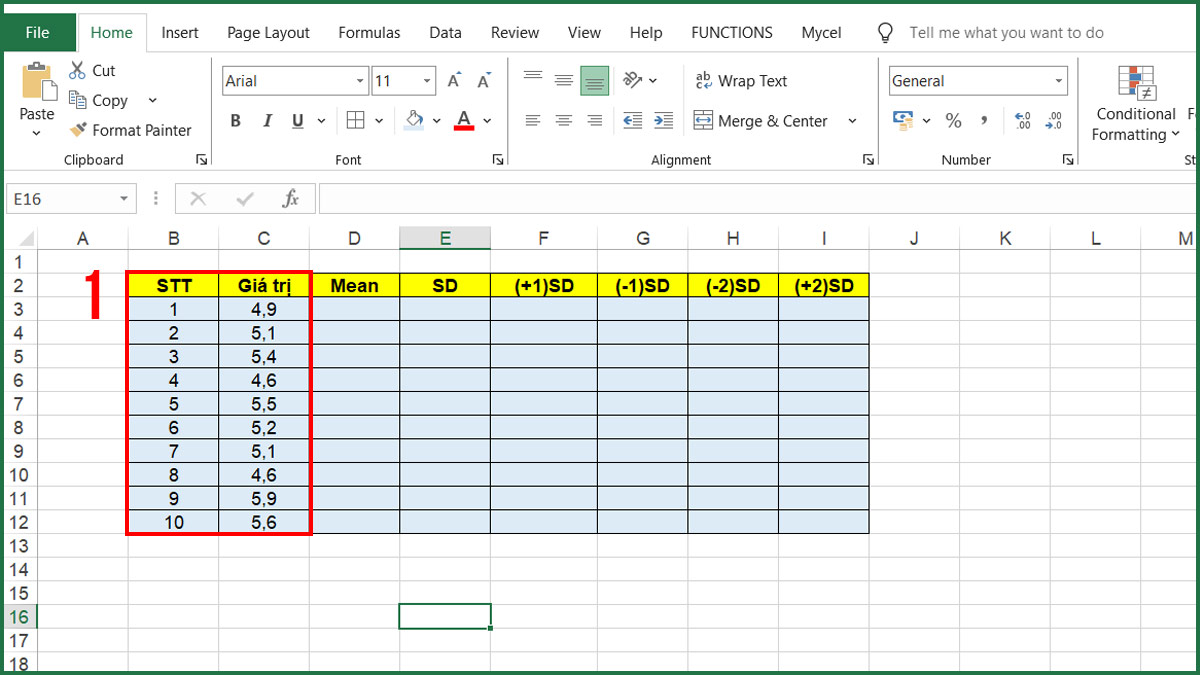Switch to the Formulas ribbon tab
This screenshot has width=1200, height=675.
coord(369,32)
